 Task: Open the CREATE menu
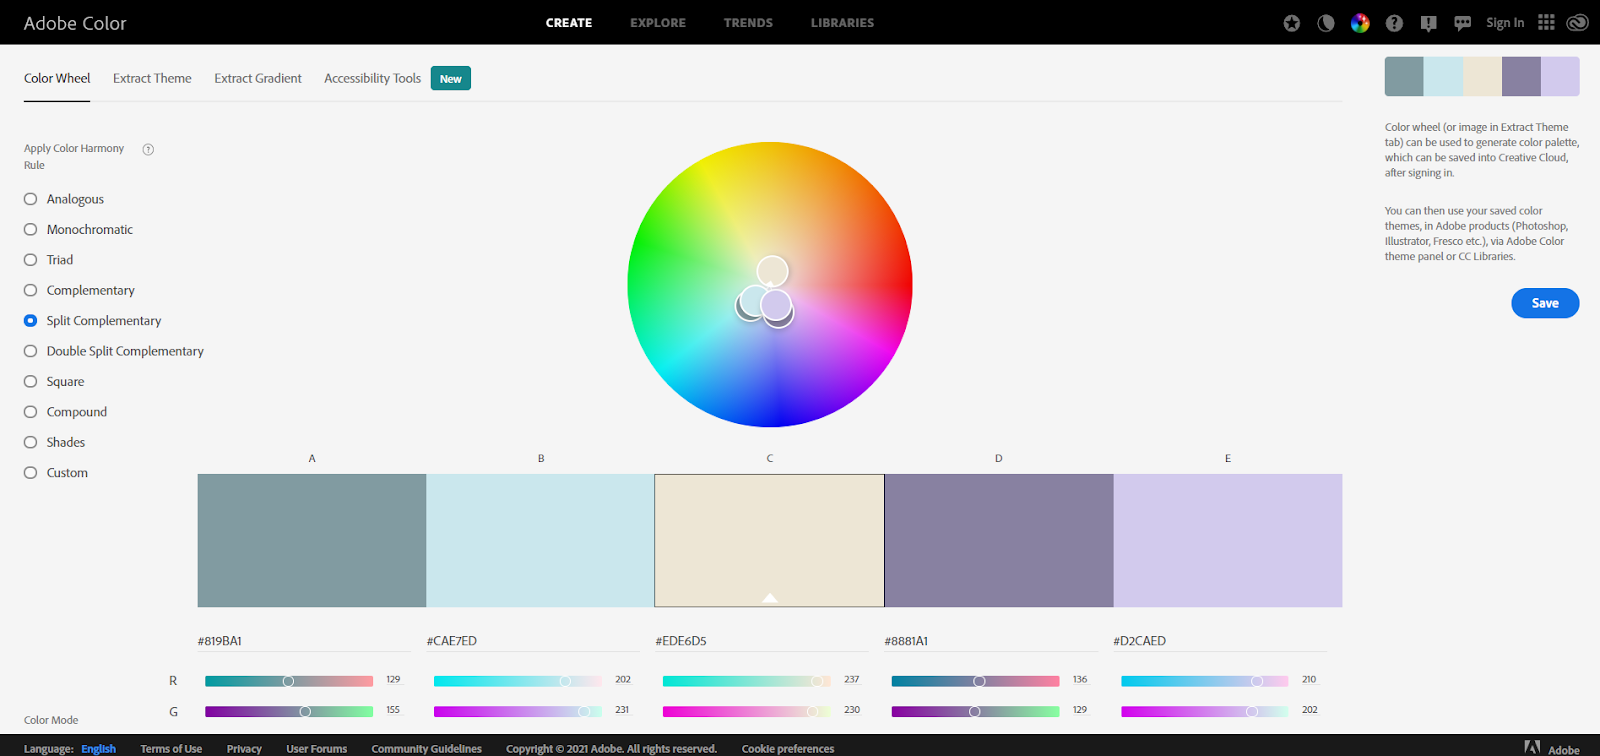click(569, 23)
